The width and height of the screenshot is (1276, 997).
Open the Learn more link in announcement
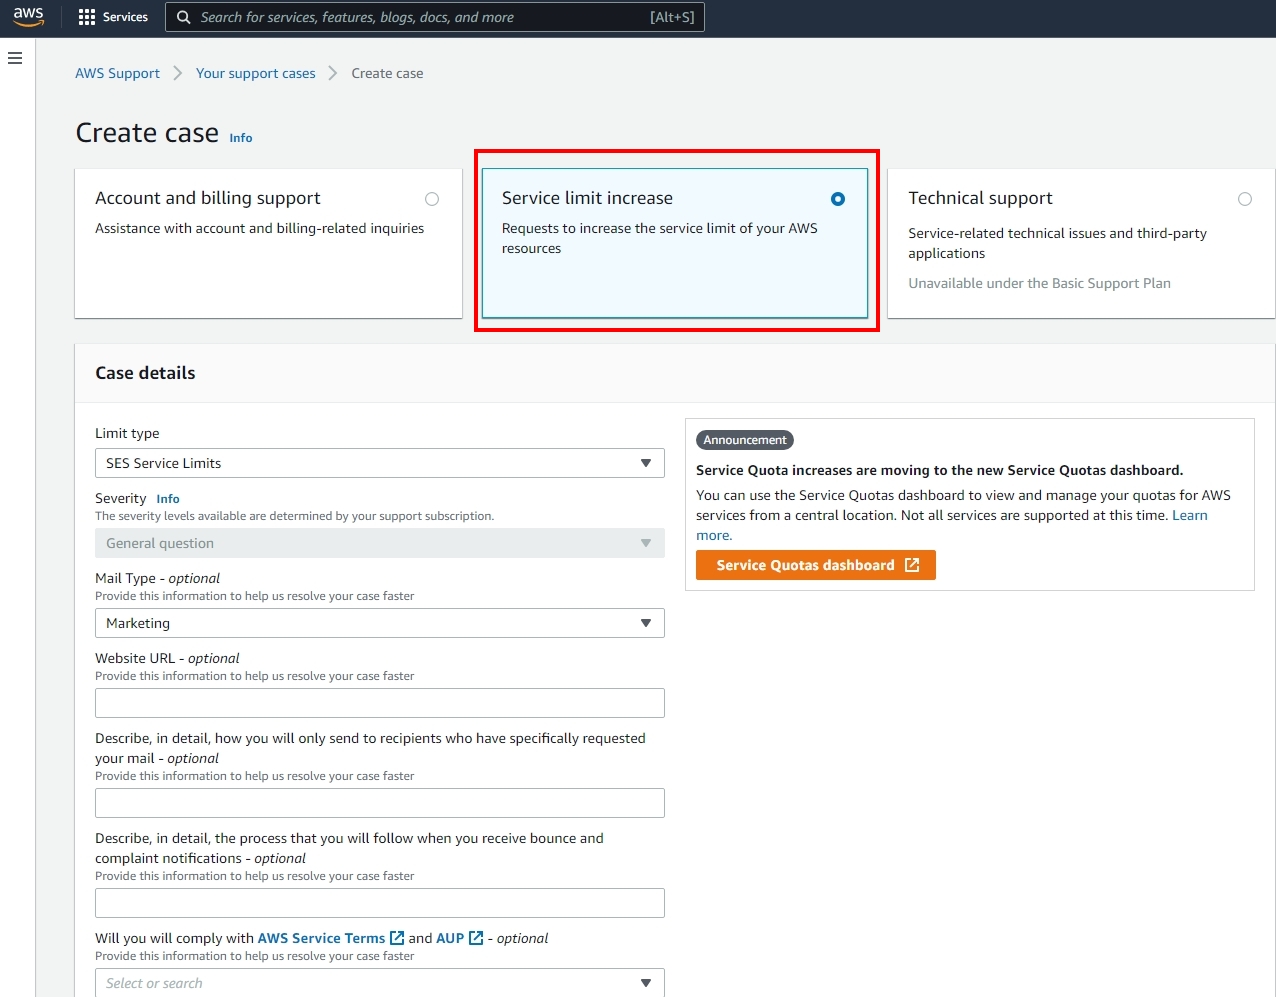pos(1190,515)
